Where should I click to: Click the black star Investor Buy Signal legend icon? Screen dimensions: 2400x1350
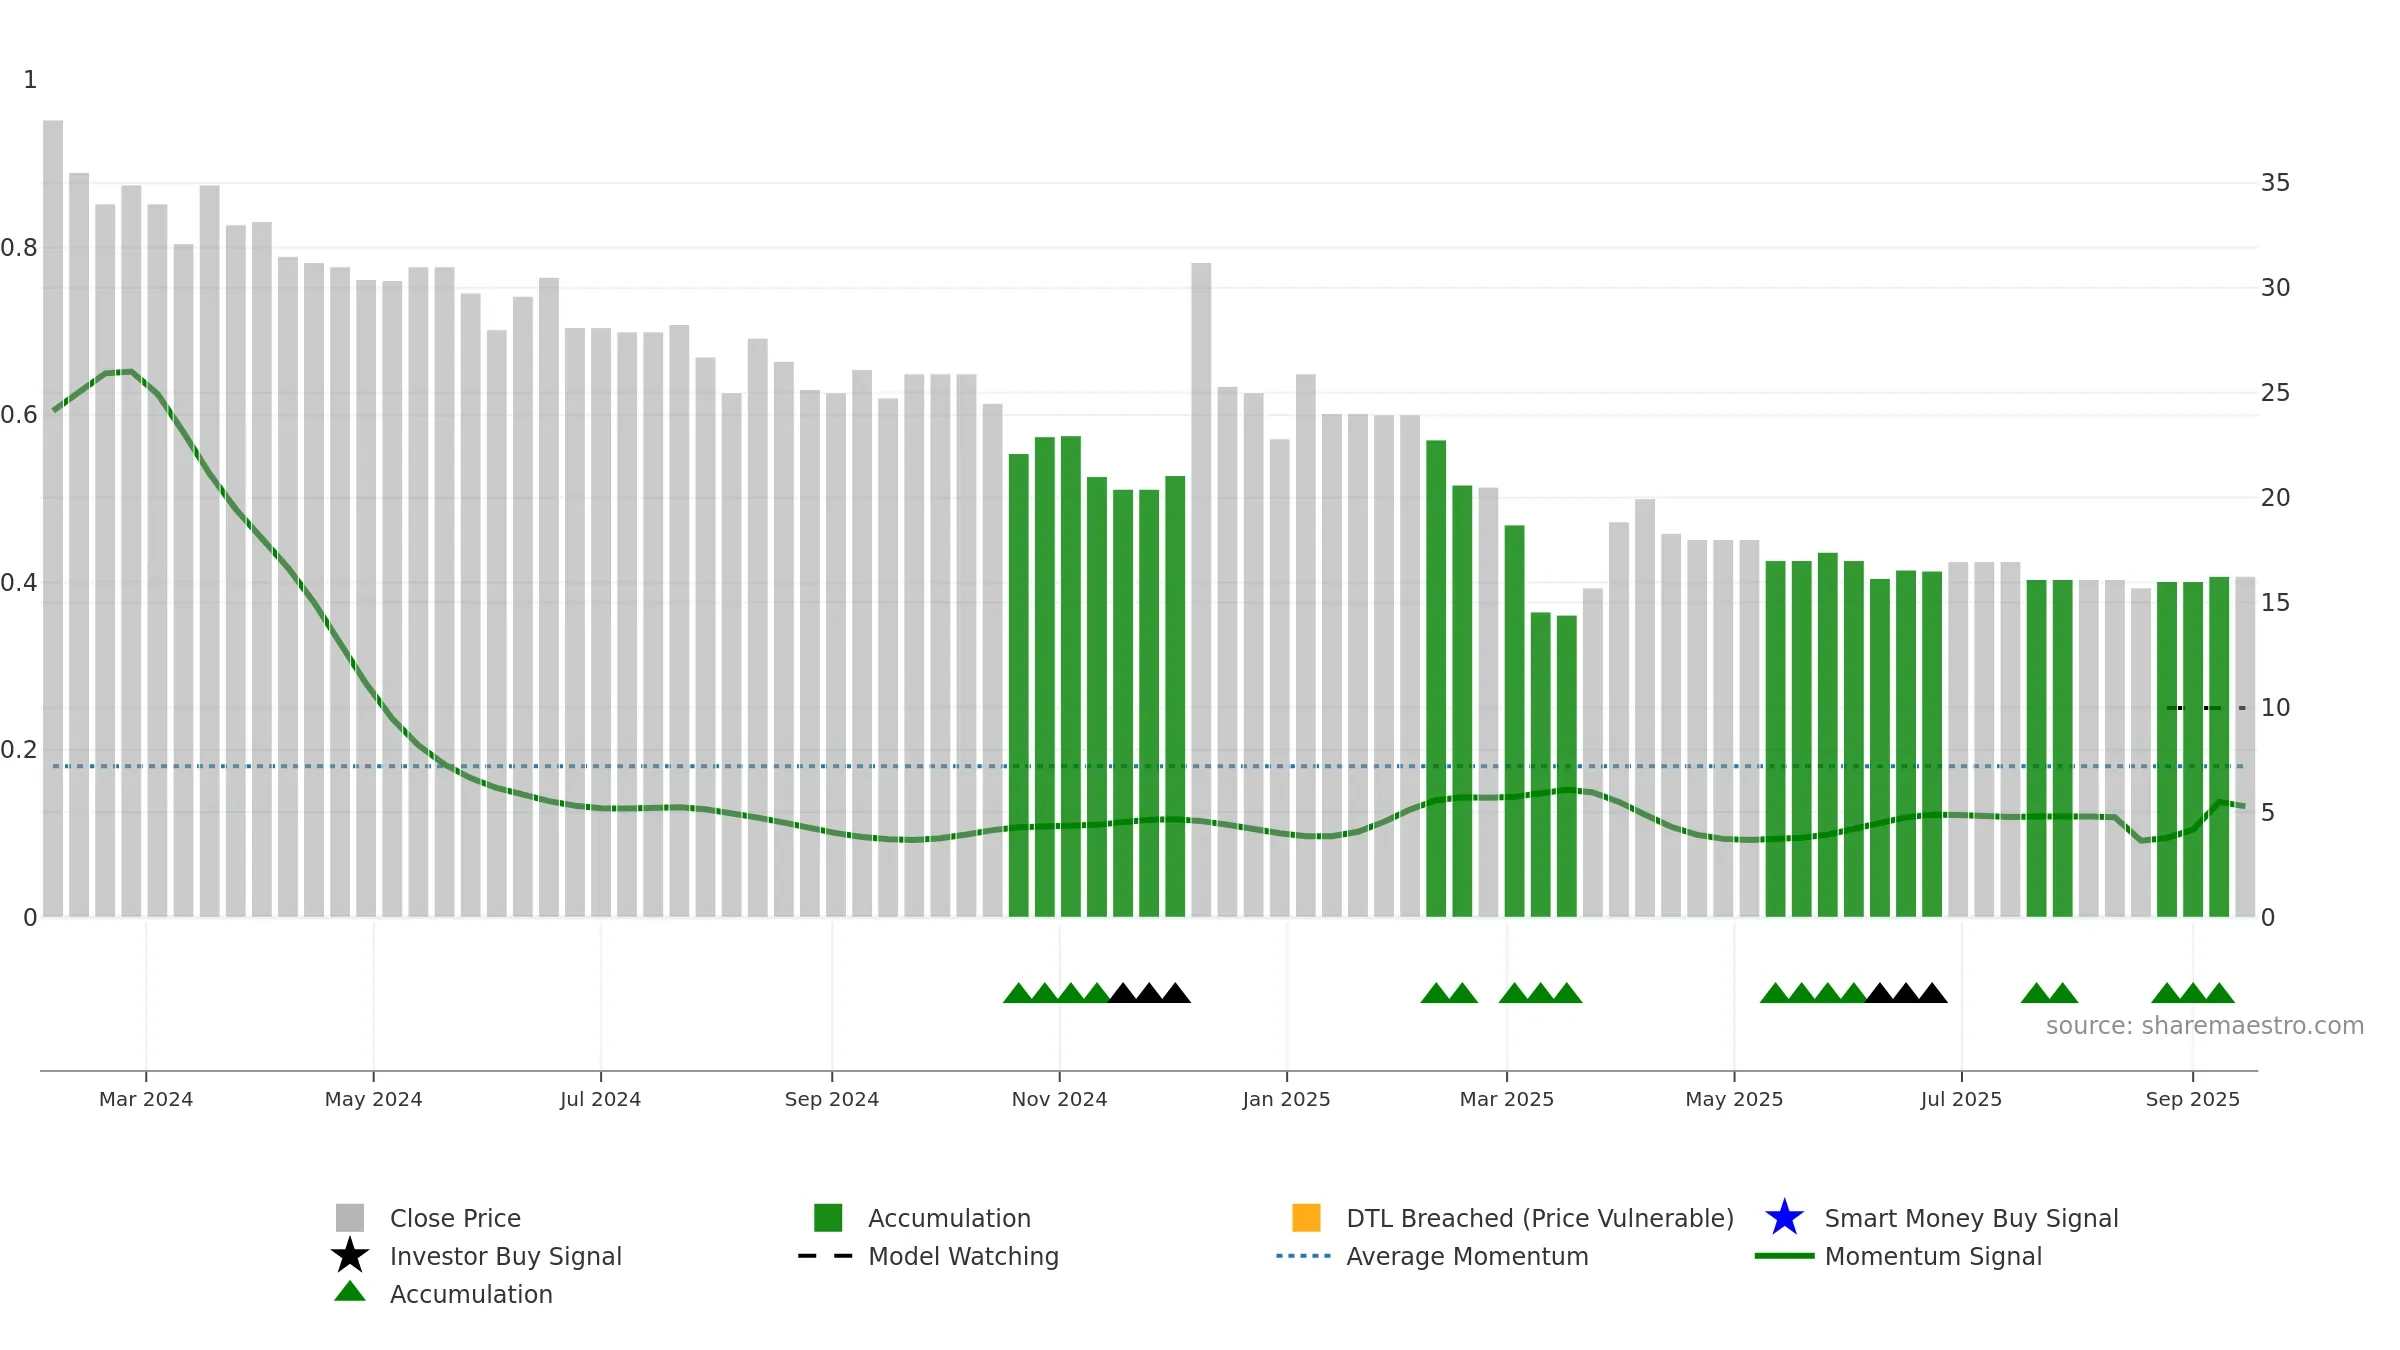coord(350,1255)
